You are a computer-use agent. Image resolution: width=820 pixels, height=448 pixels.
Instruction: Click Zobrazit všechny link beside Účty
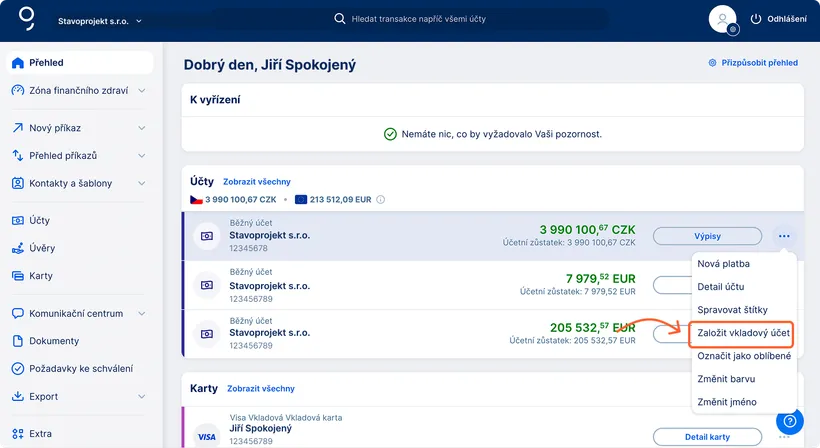pyautogui.click(x=257, y=182)
